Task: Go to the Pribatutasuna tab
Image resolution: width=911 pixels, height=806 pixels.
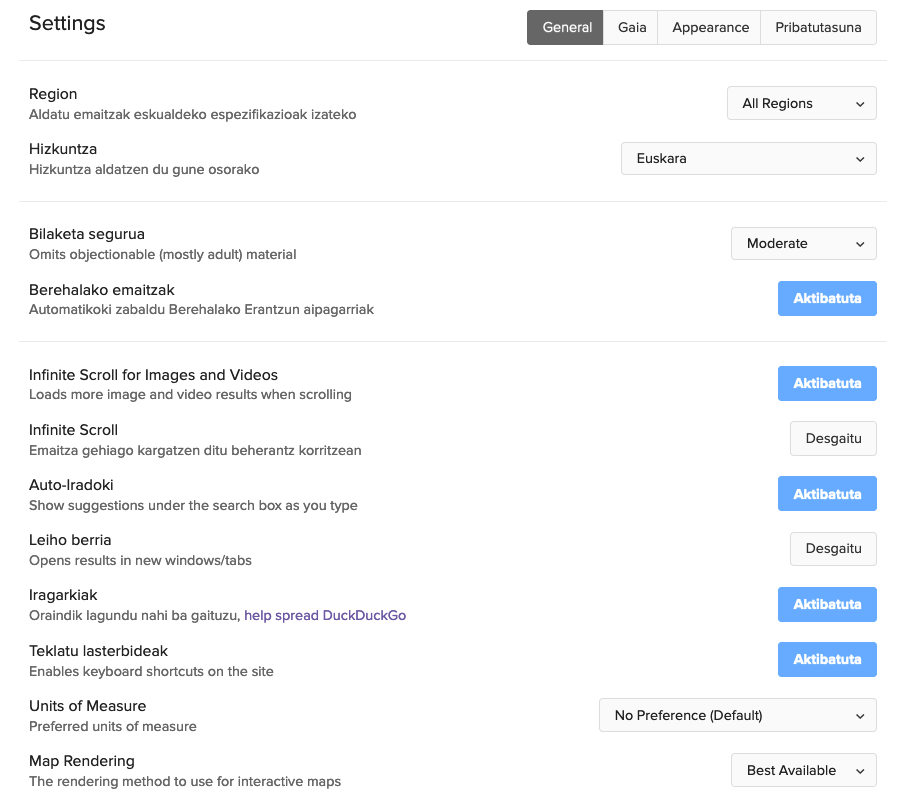Action: 818,28
